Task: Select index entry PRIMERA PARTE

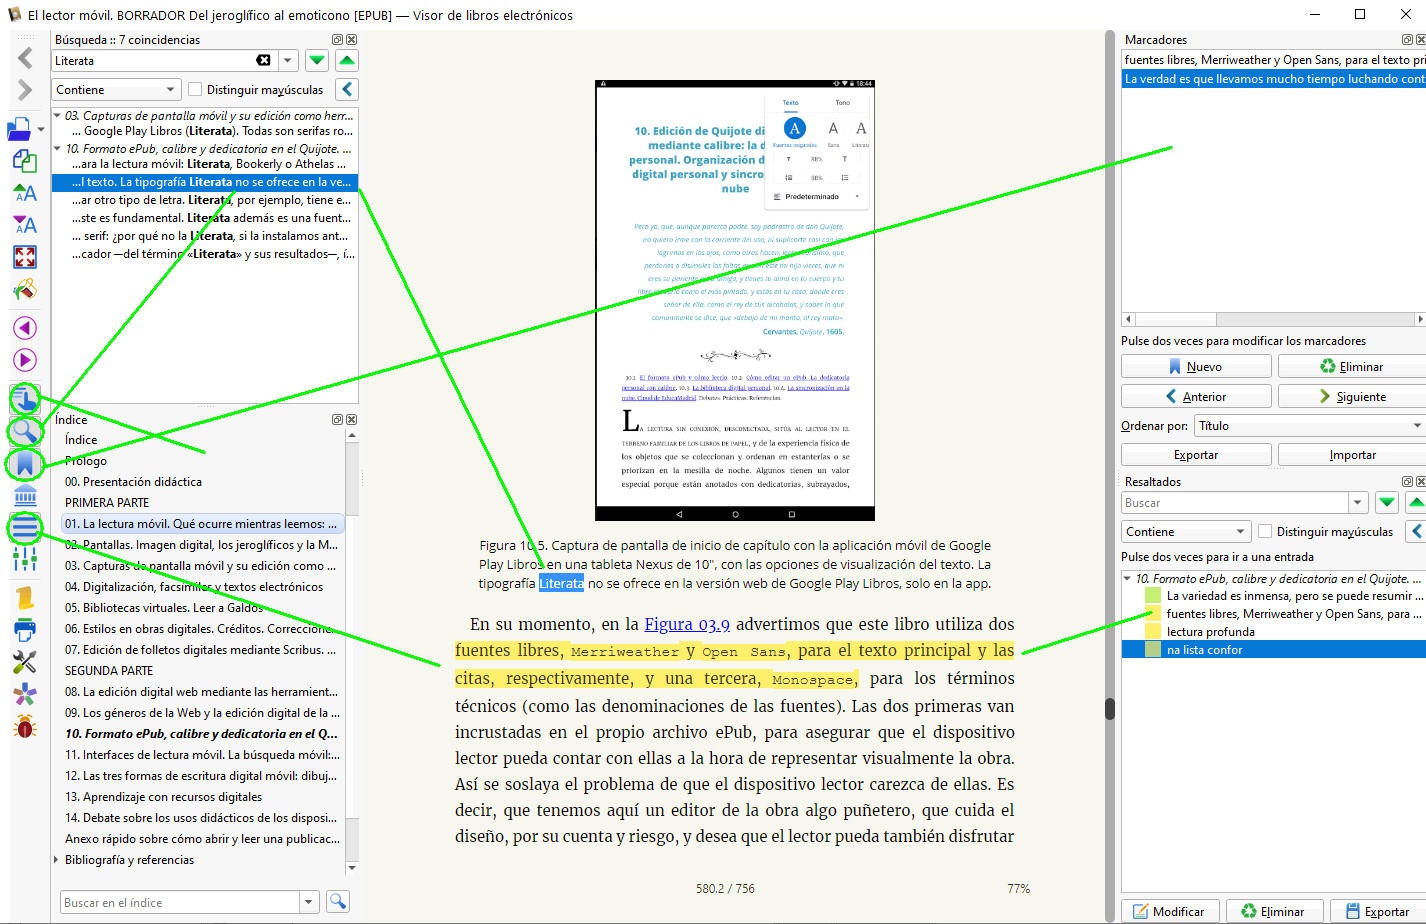Action: coord(107,503)
